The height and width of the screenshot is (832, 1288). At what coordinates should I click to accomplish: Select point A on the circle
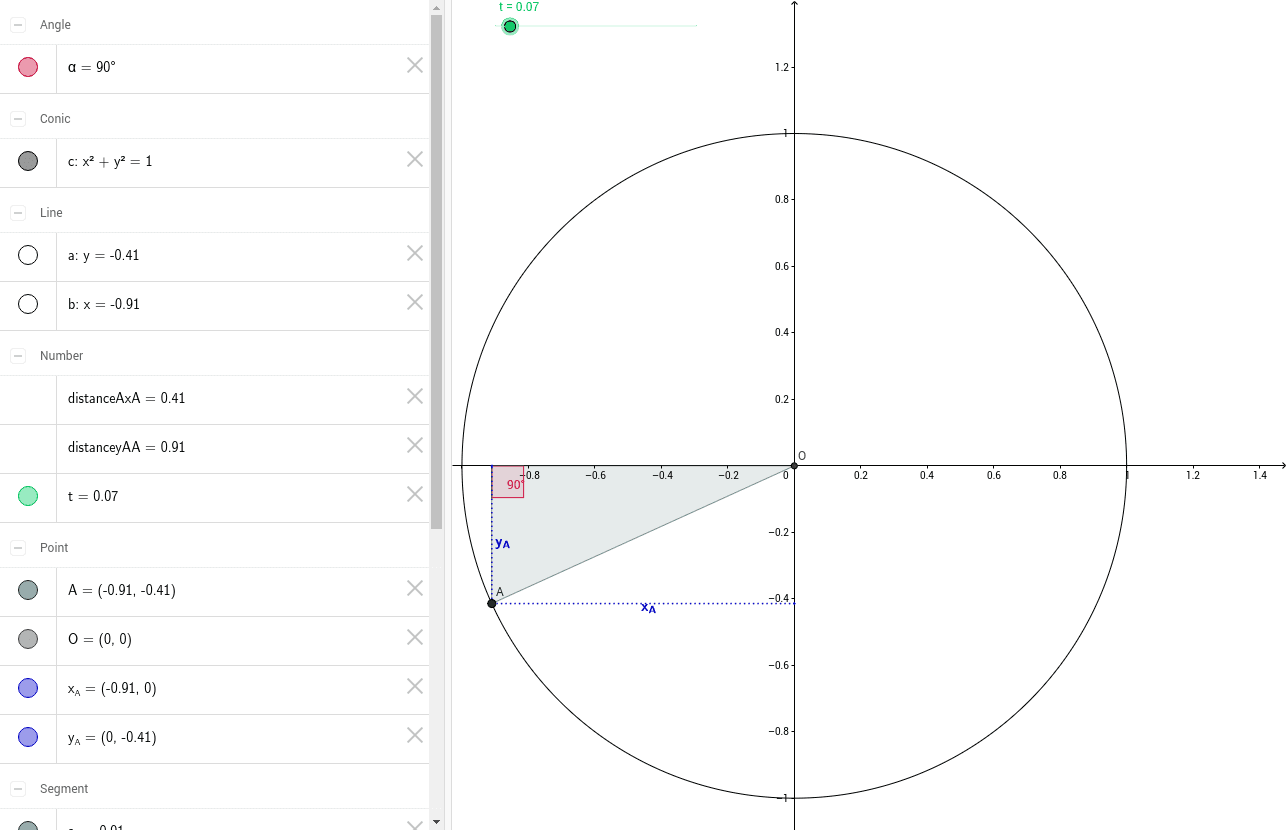click(491, 603)
